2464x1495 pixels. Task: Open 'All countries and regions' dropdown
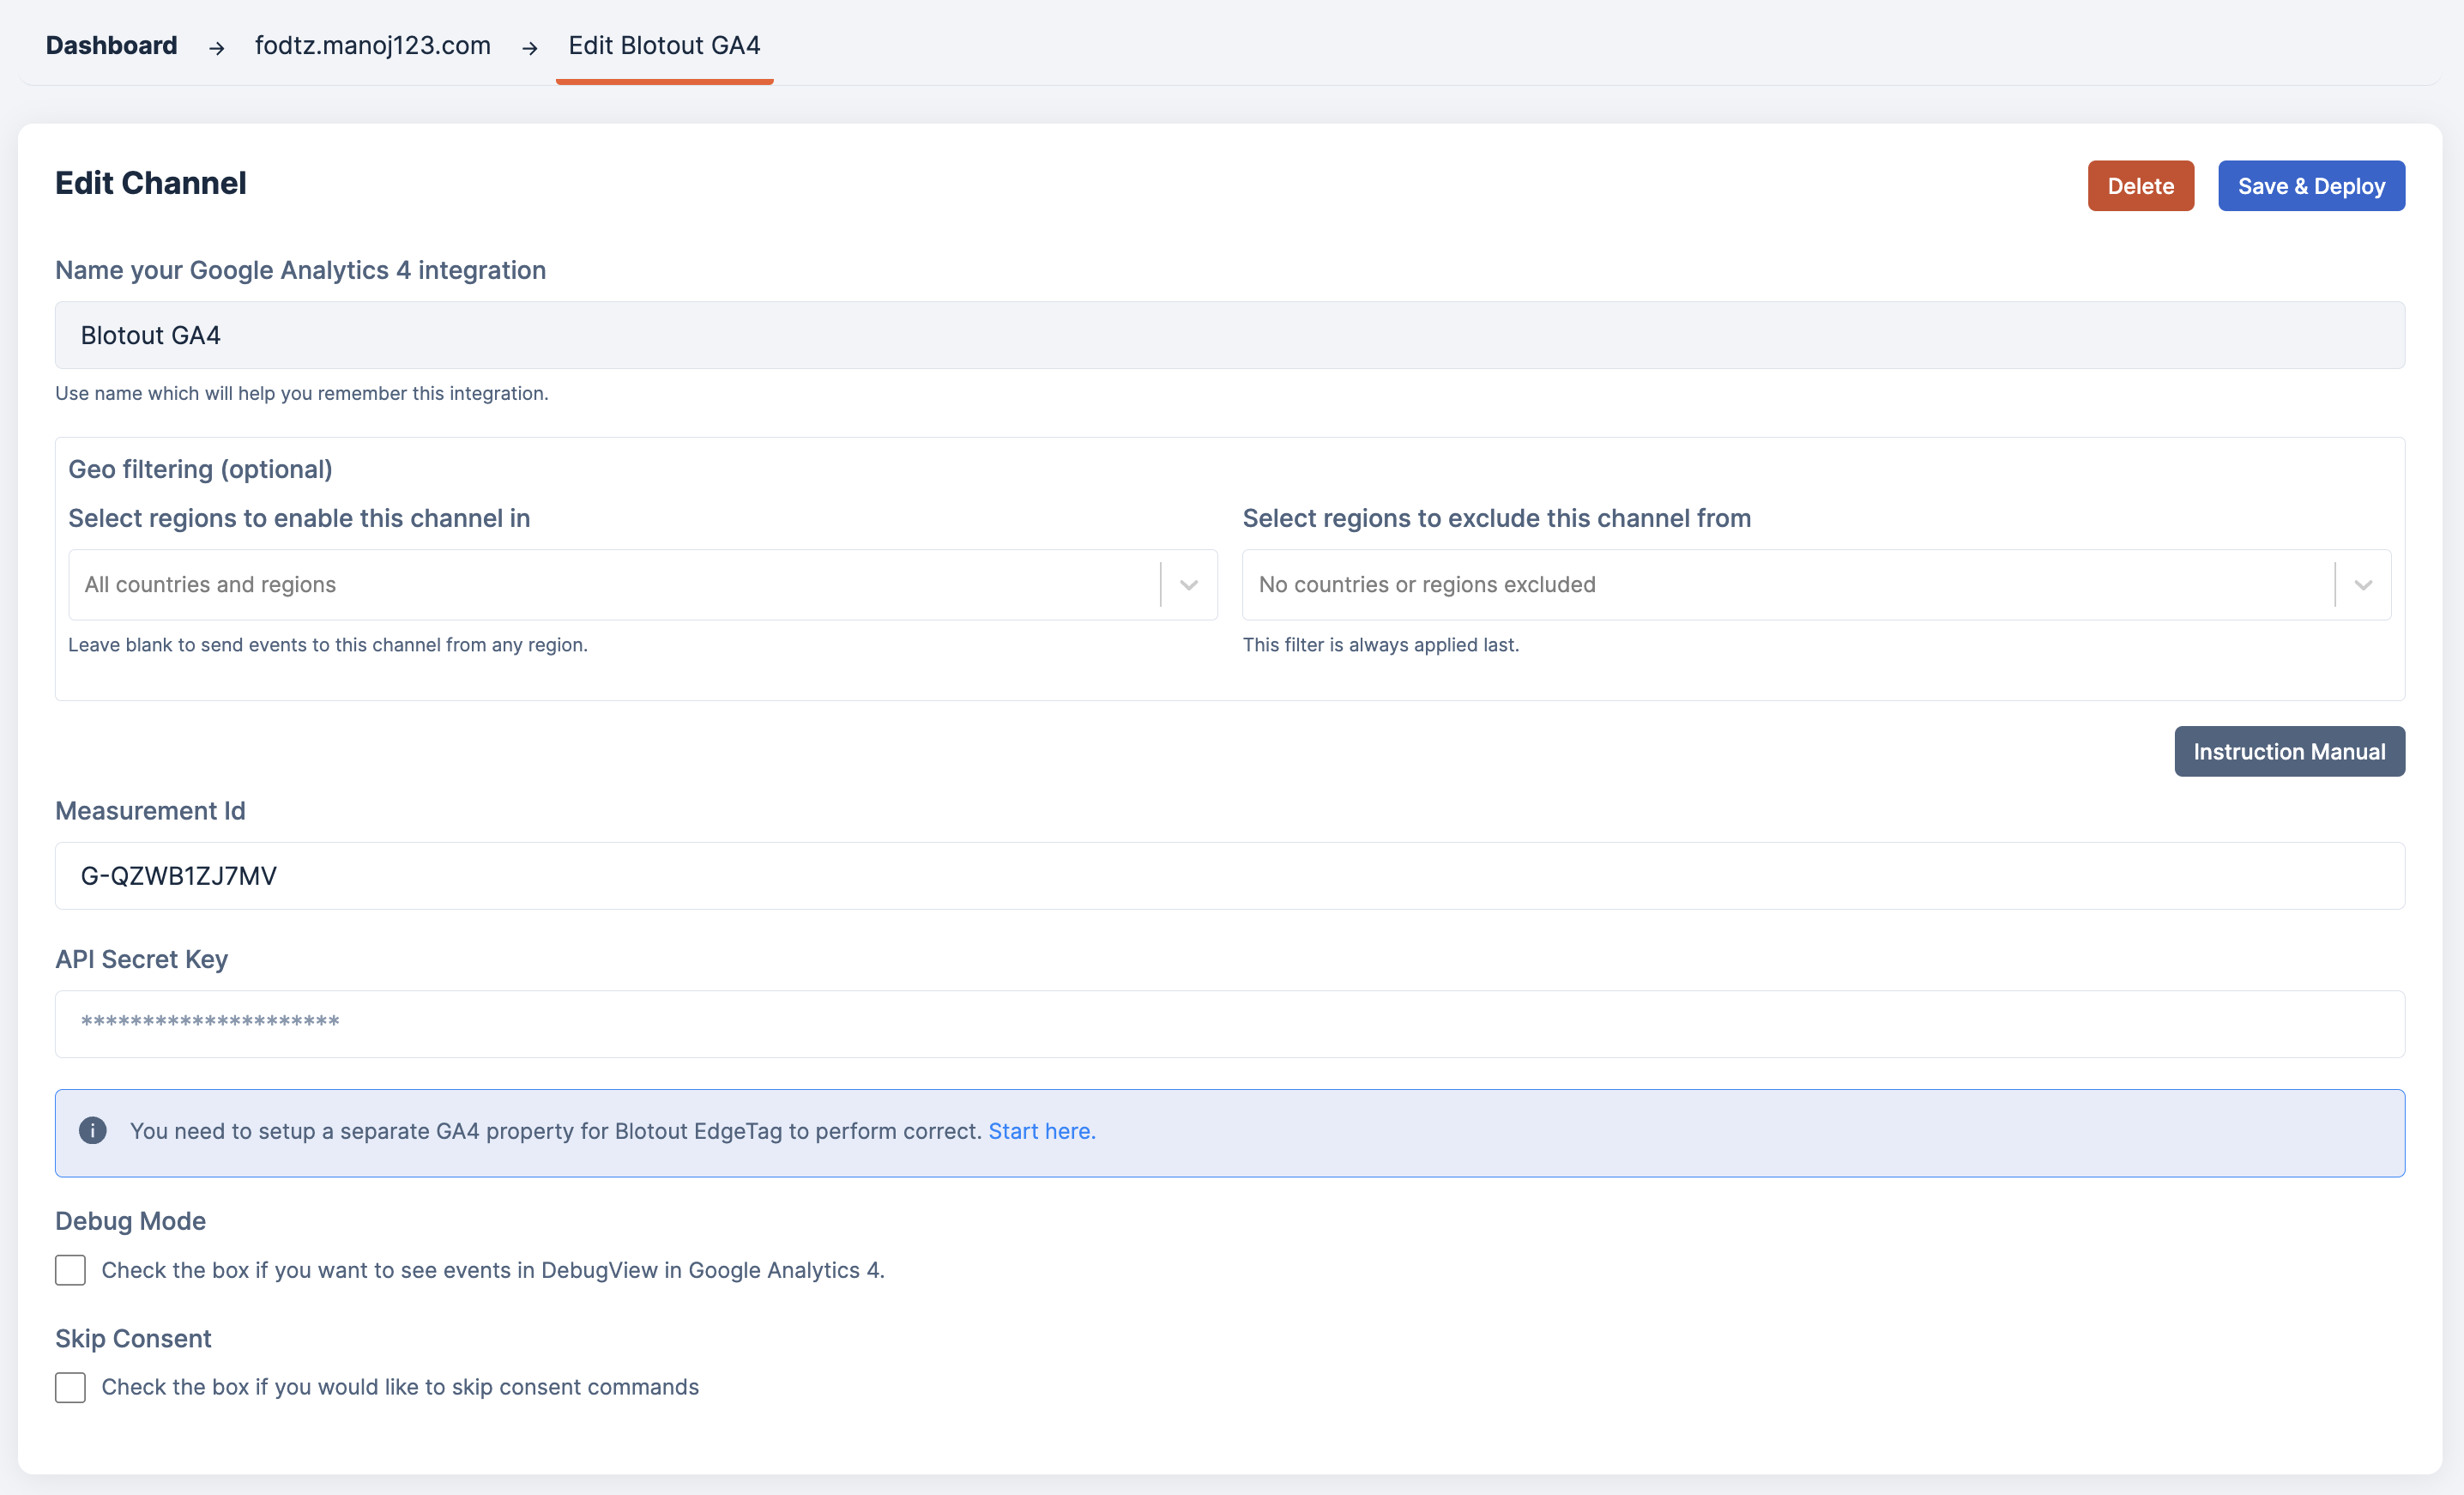(x=610, y=585)
